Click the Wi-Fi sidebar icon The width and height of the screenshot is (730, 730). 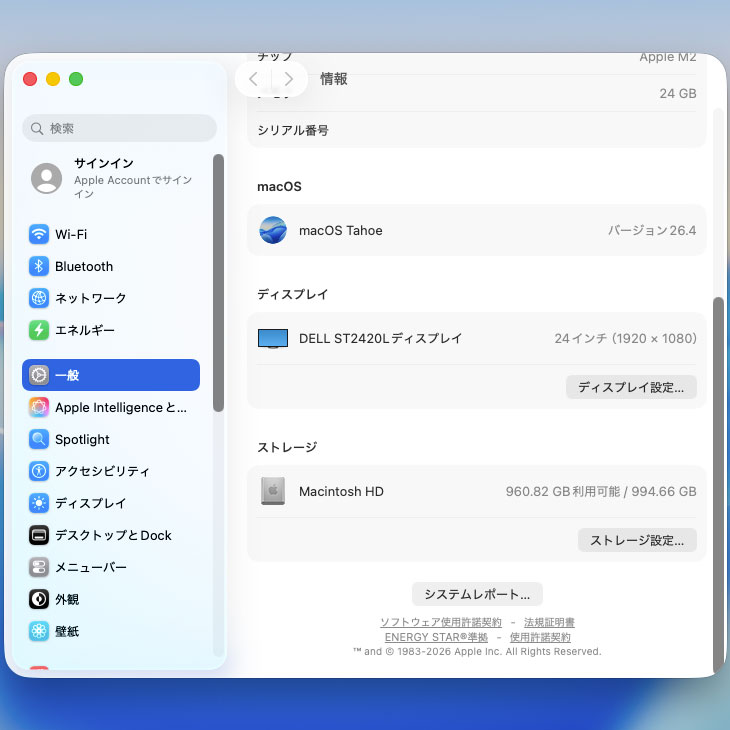[x=39, y=234]
